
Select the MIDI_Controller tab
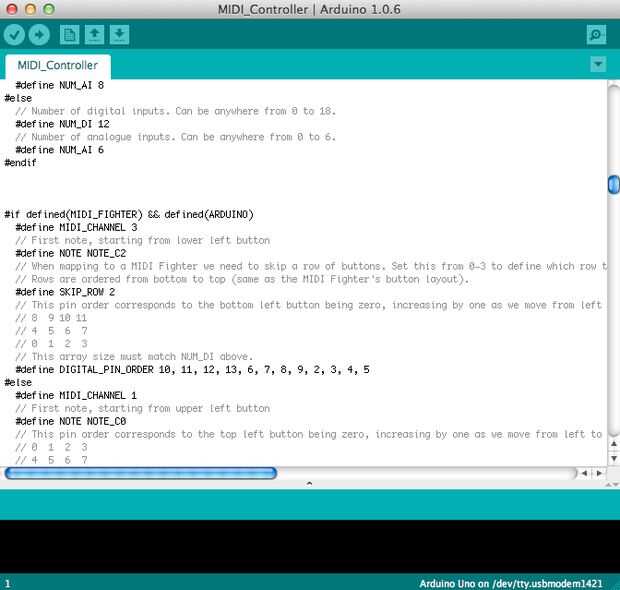58,66
